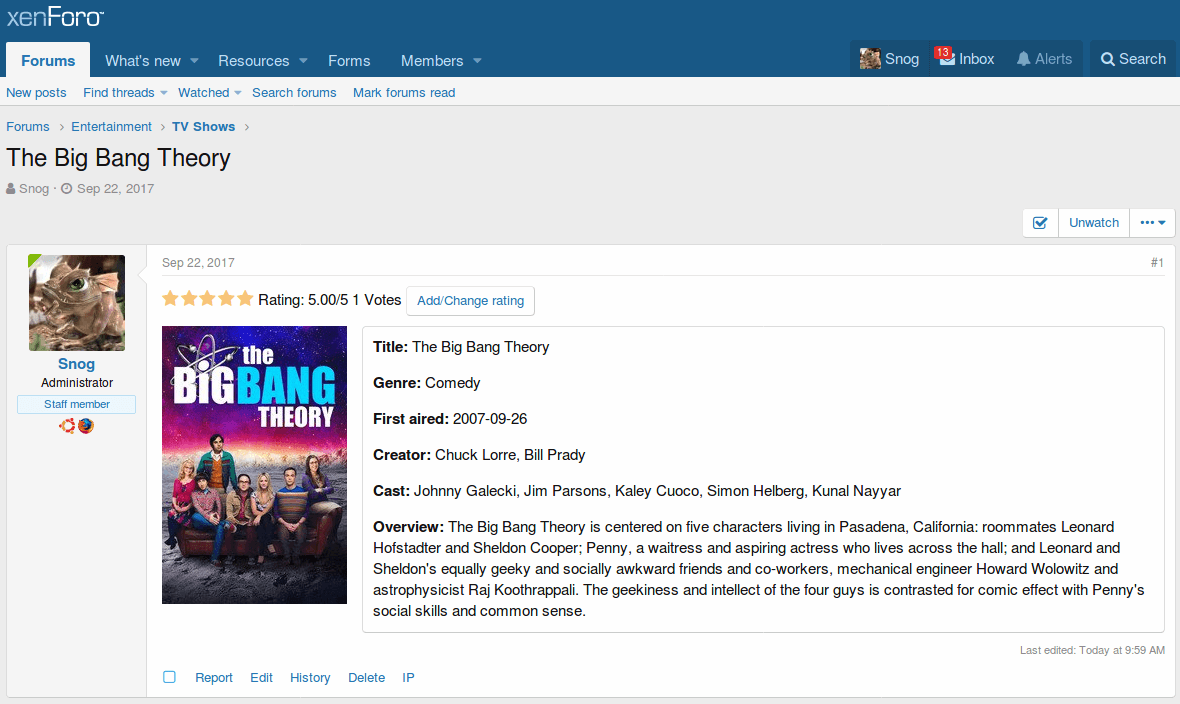Click the Entertainment breadcrumb link
Image resolution: width=1180 pixels, height=704 pixels.
[111, 127]
